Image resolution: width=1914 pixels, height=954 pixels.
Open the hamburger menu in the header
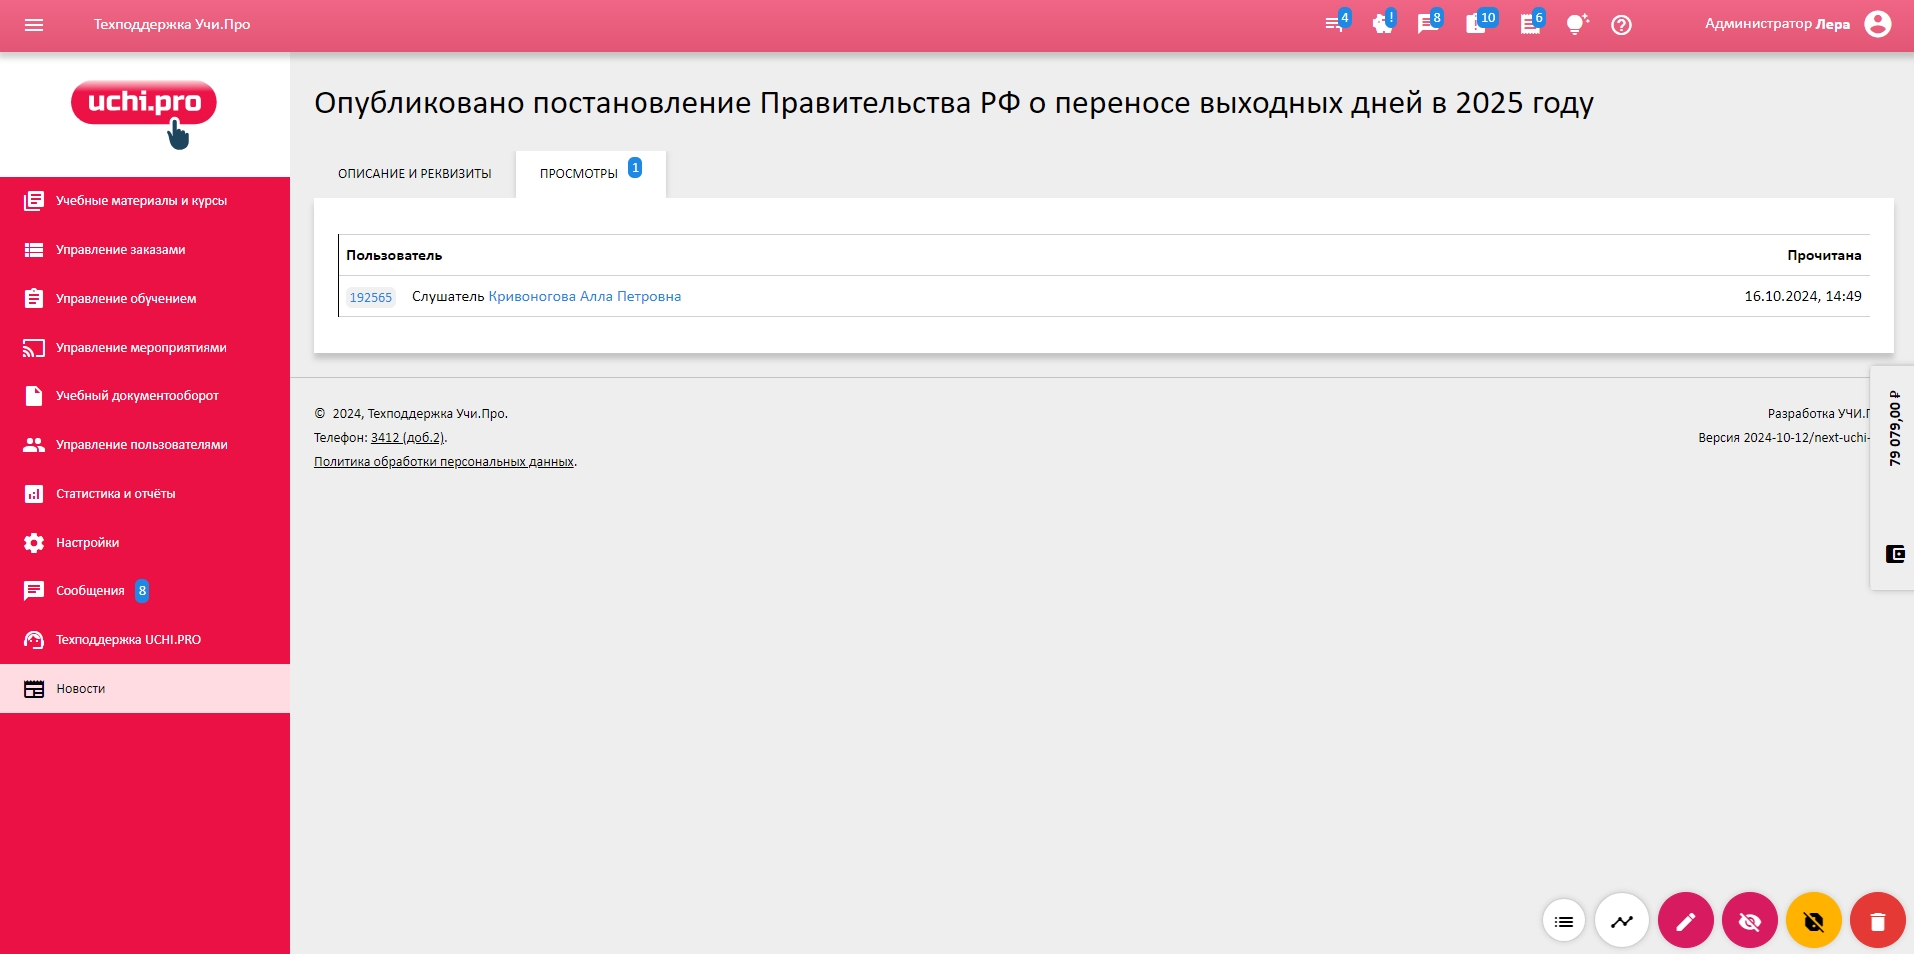pos(34,25)
